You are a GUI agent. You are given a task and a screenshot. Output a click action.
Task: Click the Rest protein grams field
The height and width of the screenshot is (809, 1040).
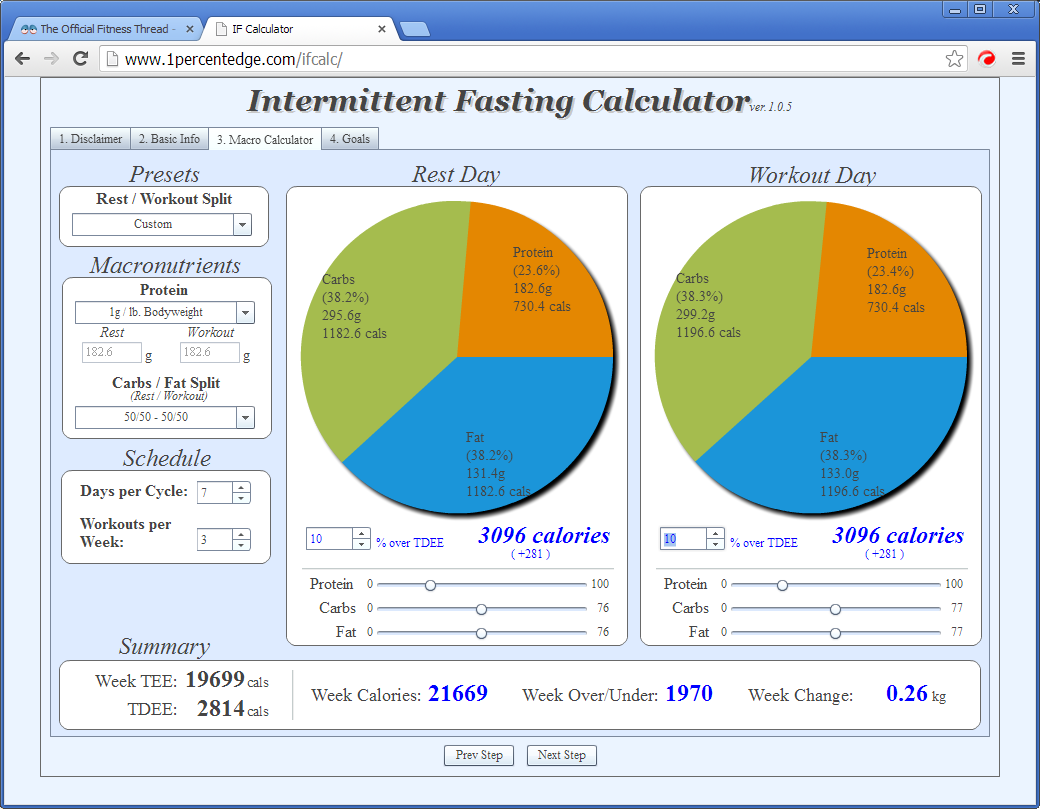(111, 352)
